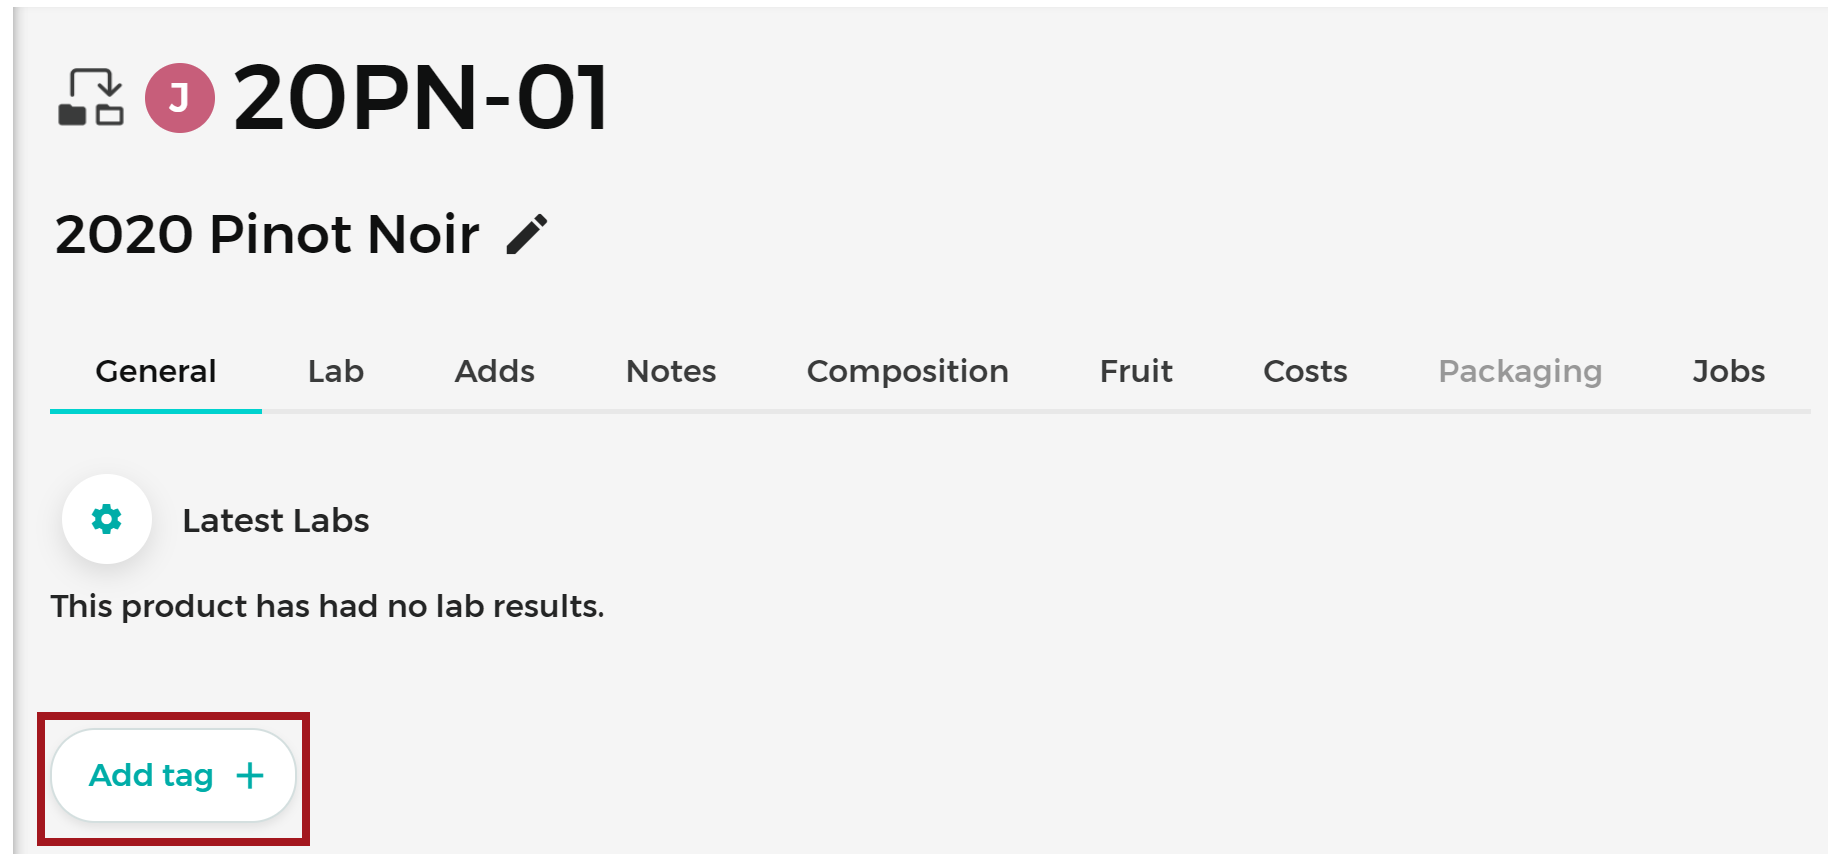
Task: Click the plus icon in Add tag
Action: 250,775
